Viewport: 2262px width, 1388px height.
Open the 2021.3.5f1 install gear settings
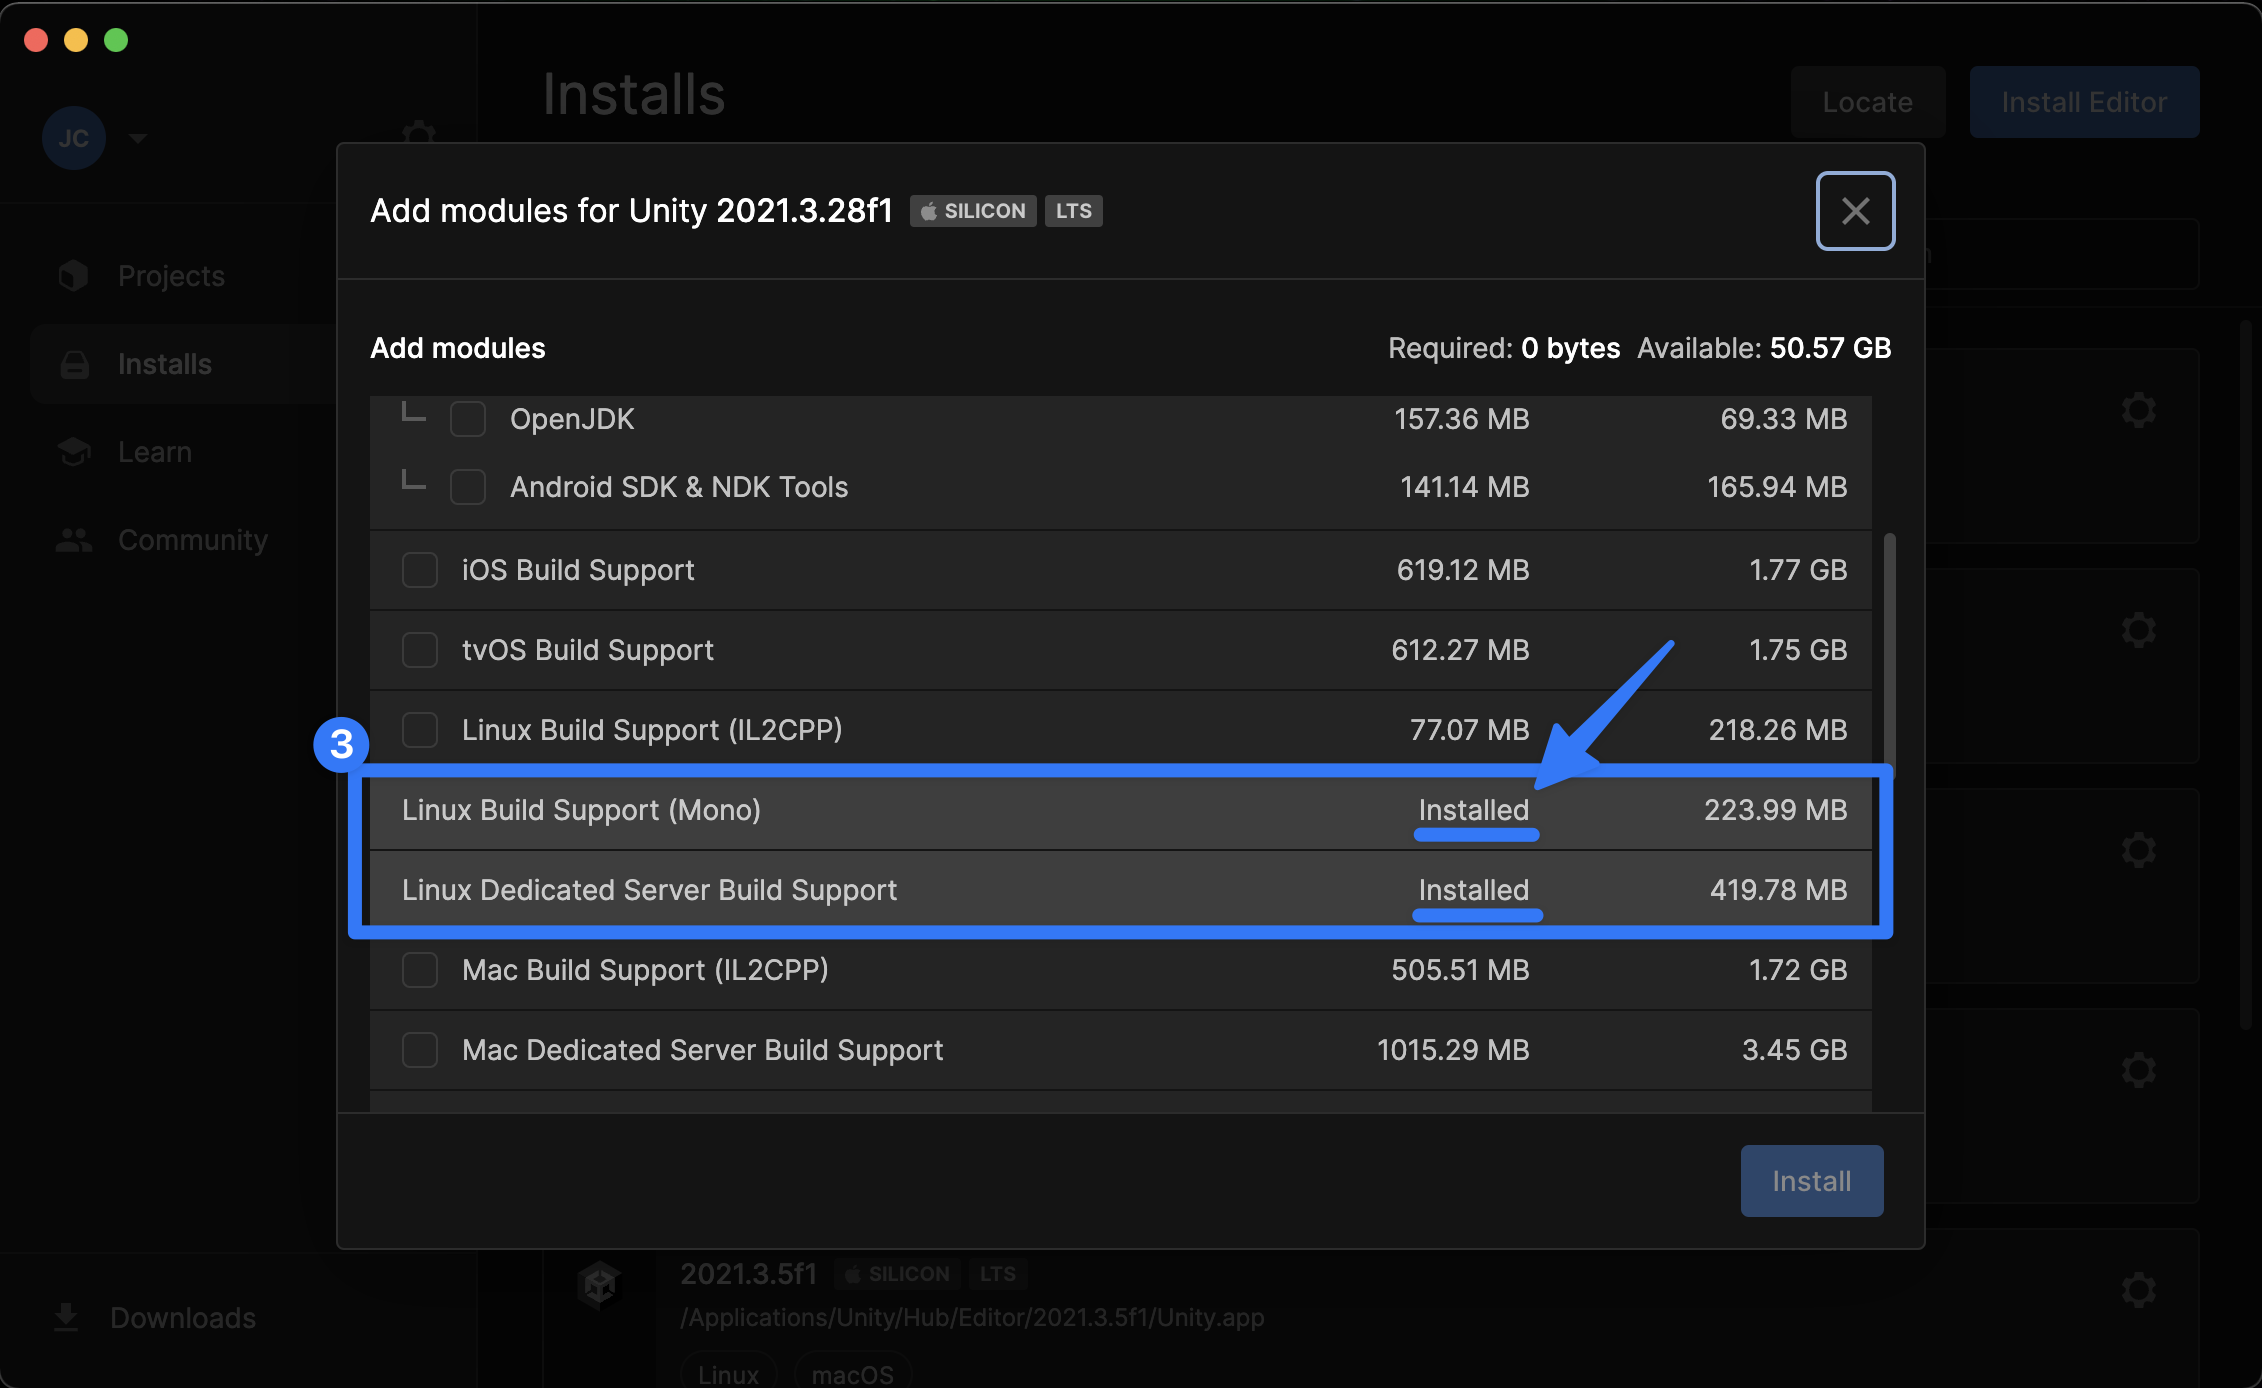coord(2138,1290)
